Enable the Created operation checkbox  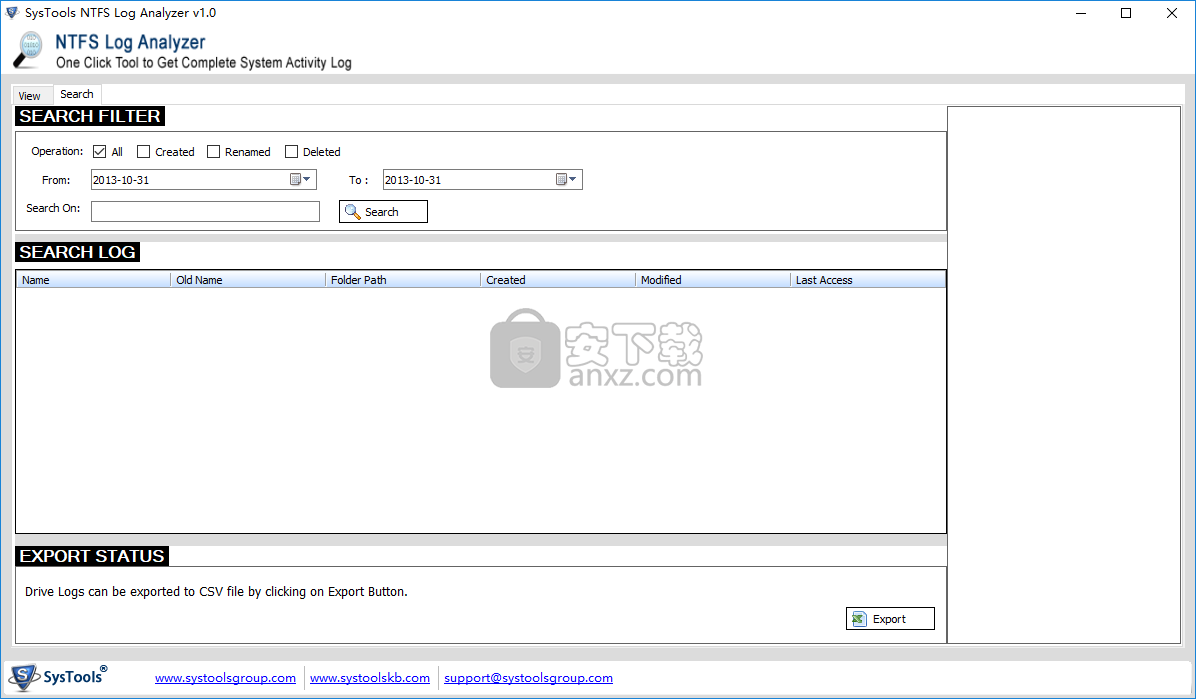(143, 152)
